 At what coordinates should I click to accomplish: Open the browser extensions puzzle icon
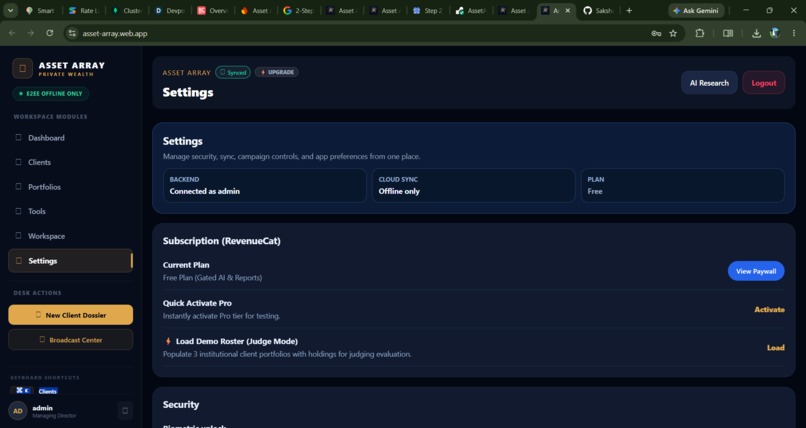click(x=700, y=33)
